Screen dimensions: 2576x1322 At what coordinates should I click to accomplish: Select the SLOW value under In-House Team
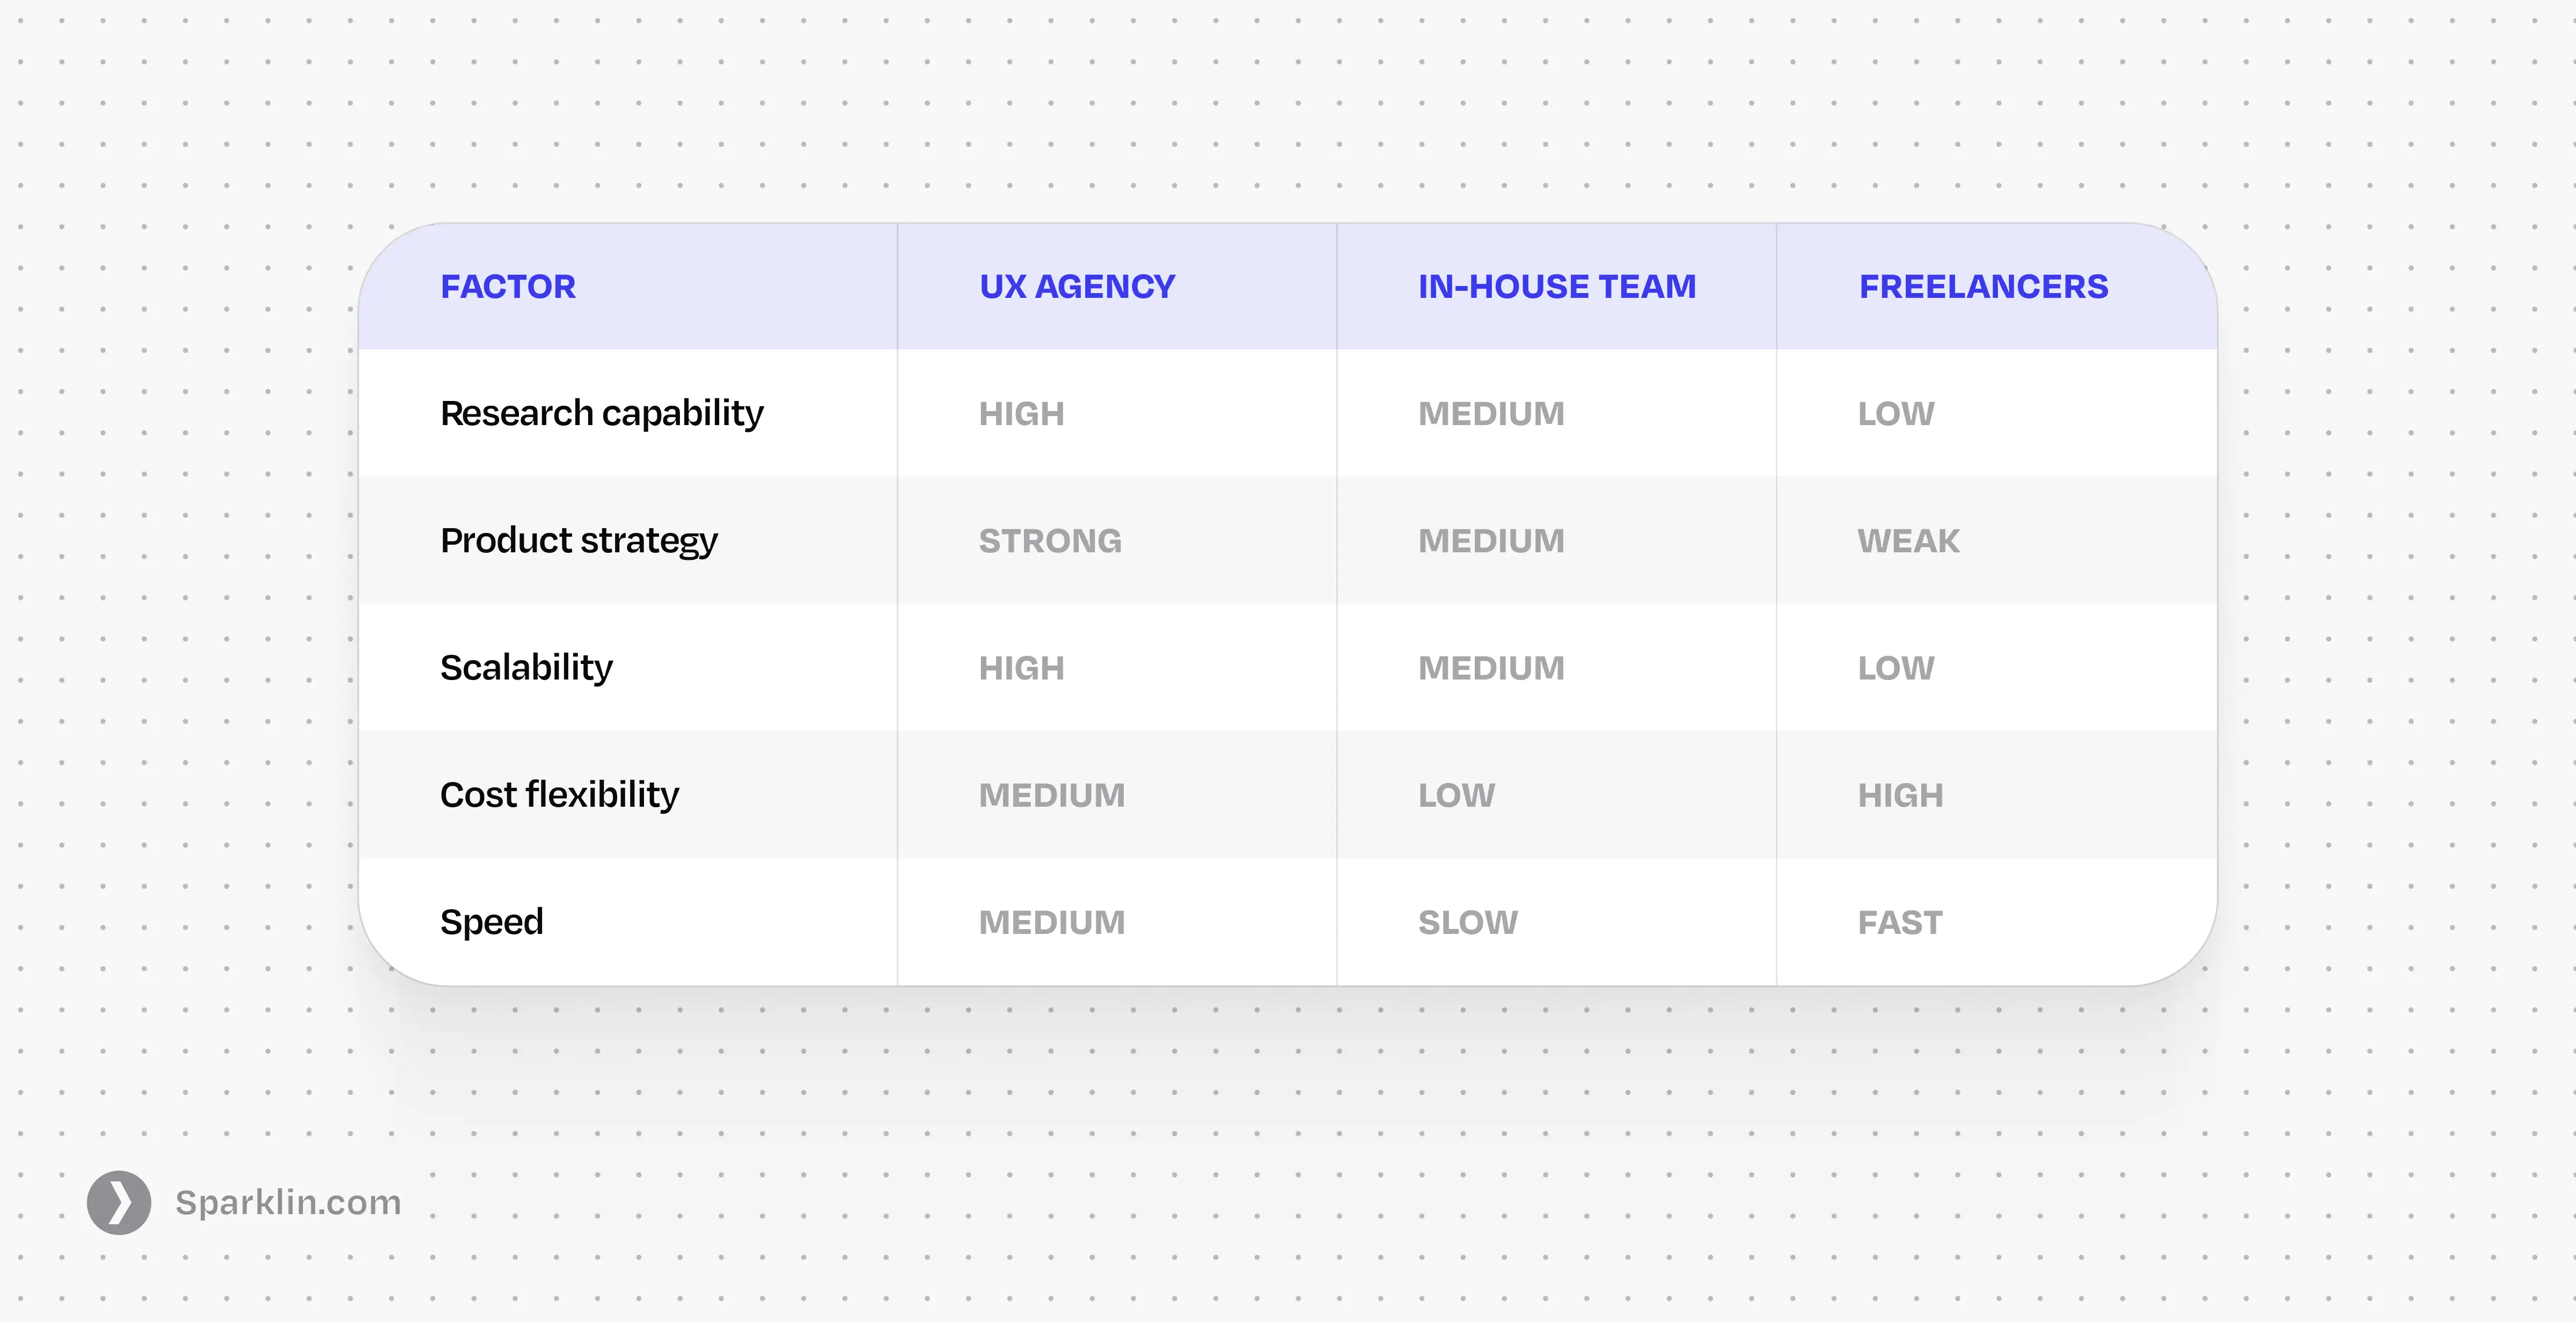click(x=1468, y=922)
